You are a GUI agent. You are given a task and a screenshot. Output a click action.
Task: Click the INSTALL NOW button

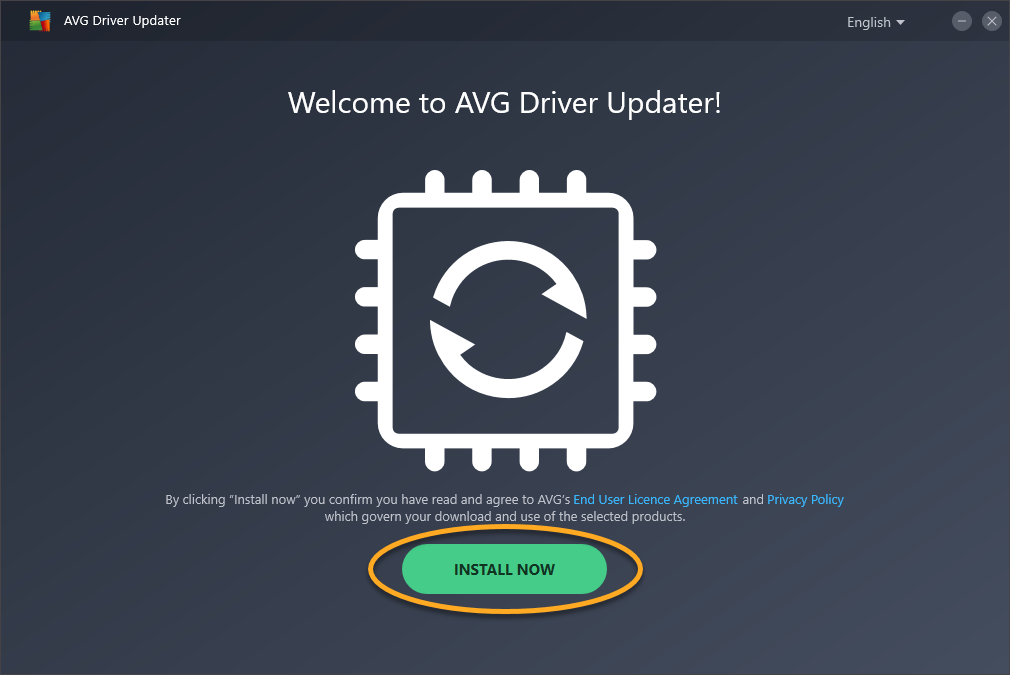point(504,569)
